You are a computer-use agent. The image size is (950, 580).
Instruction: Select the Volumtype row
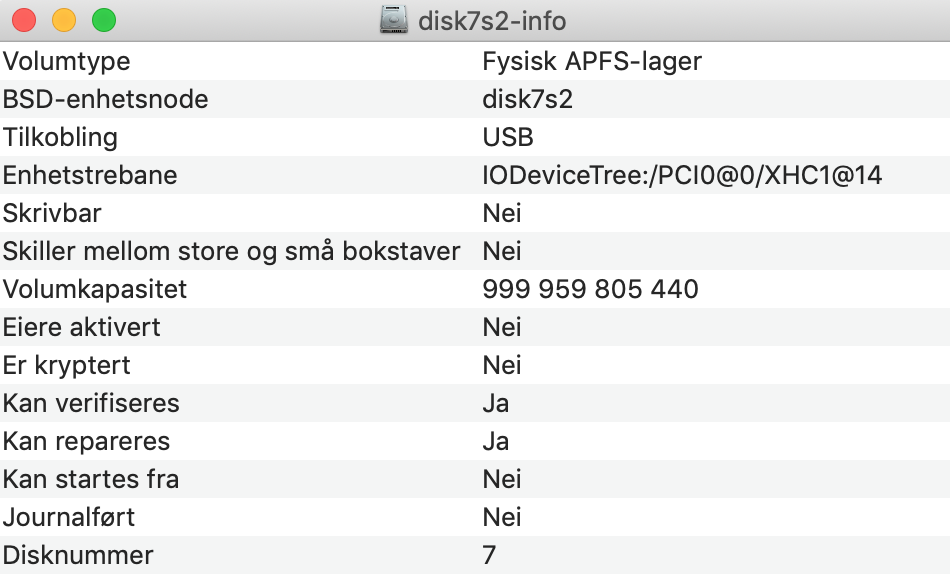(475, 61)
